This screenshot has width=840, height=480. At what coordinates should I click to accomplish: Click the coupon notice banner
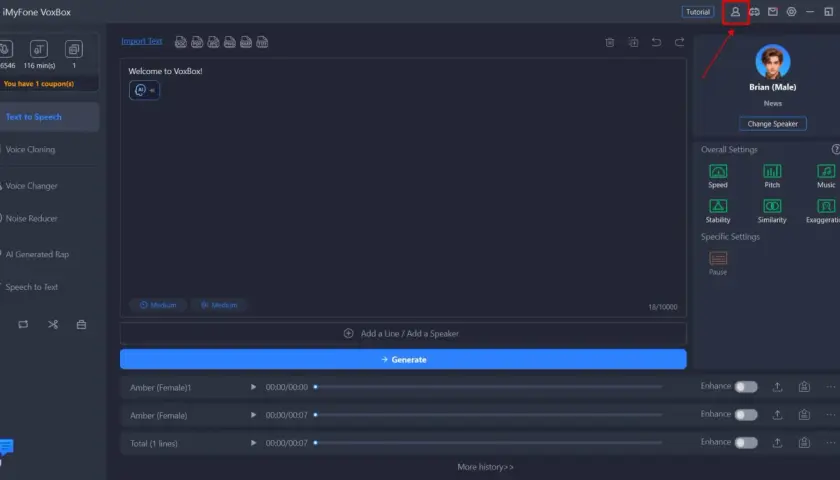(x=49, y=84)
